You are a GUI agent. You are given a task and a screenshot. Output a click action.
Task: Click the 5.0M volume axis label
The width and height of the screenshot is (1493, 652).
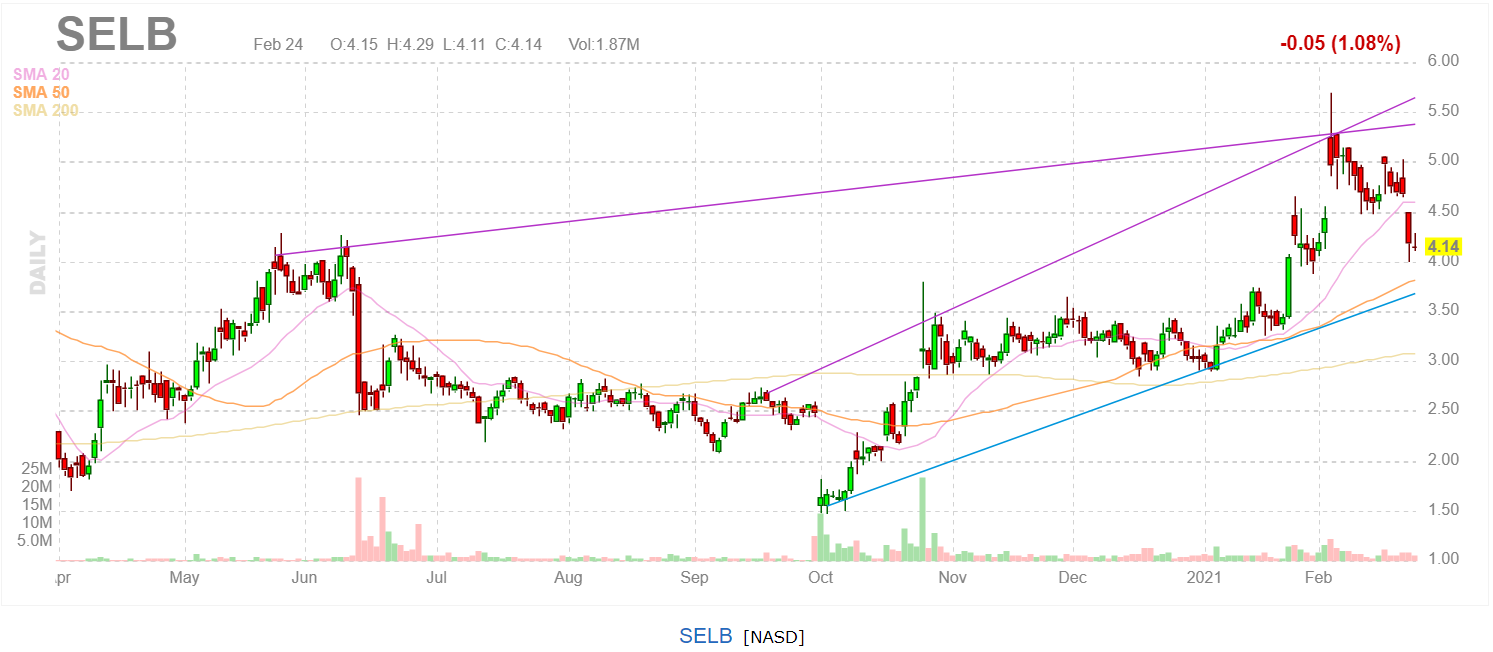click(x=33, y=541)
